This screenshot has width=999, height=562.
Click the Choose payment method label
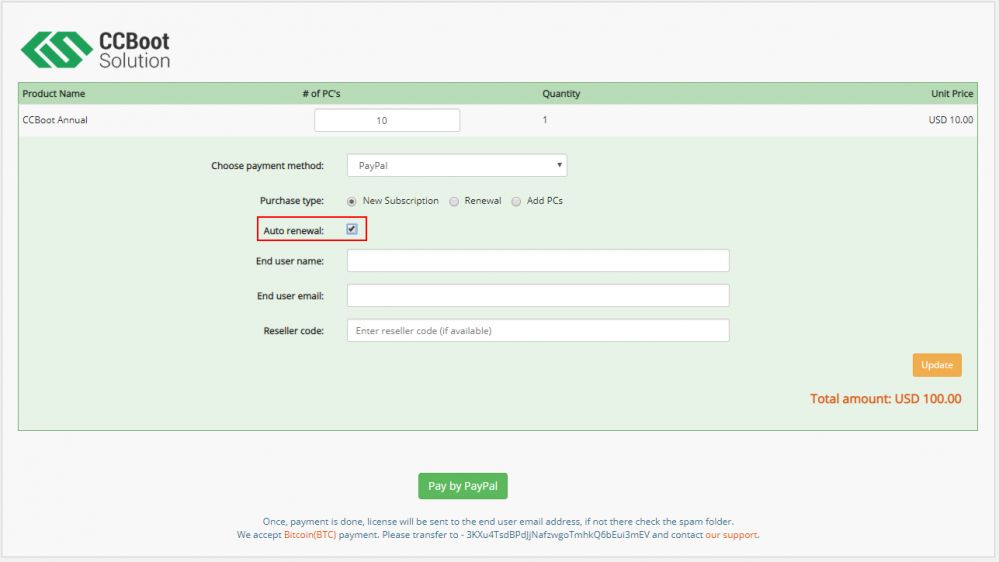[268, 166]
